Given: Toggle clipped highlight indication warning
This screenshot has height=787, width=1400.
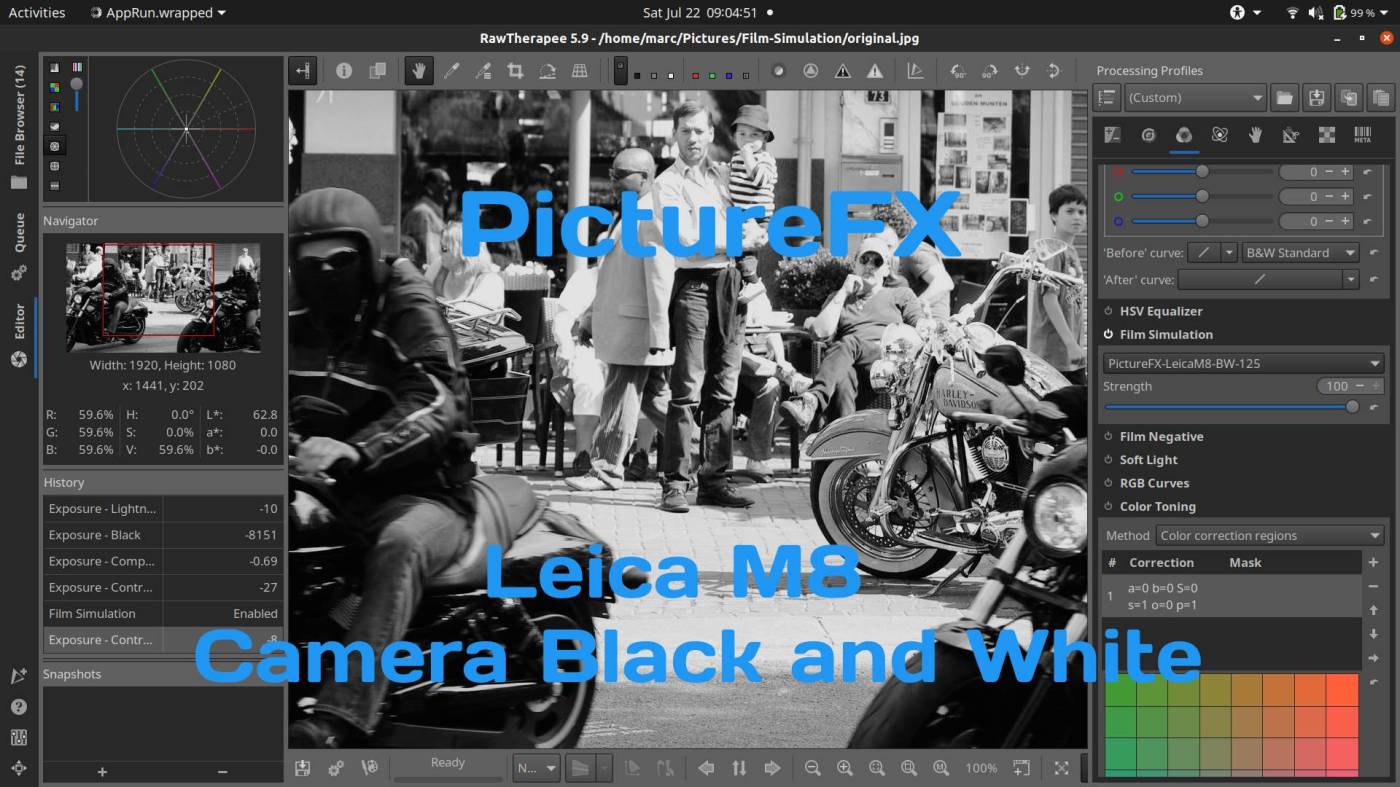Looking at the screenshot, I should coord(875,71).
